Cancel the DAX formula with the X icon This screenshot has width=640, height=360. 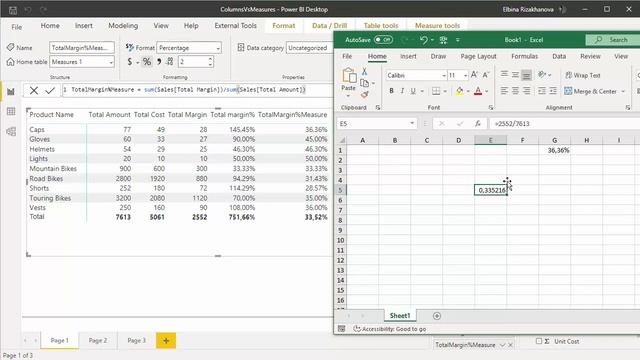(34, 90)
